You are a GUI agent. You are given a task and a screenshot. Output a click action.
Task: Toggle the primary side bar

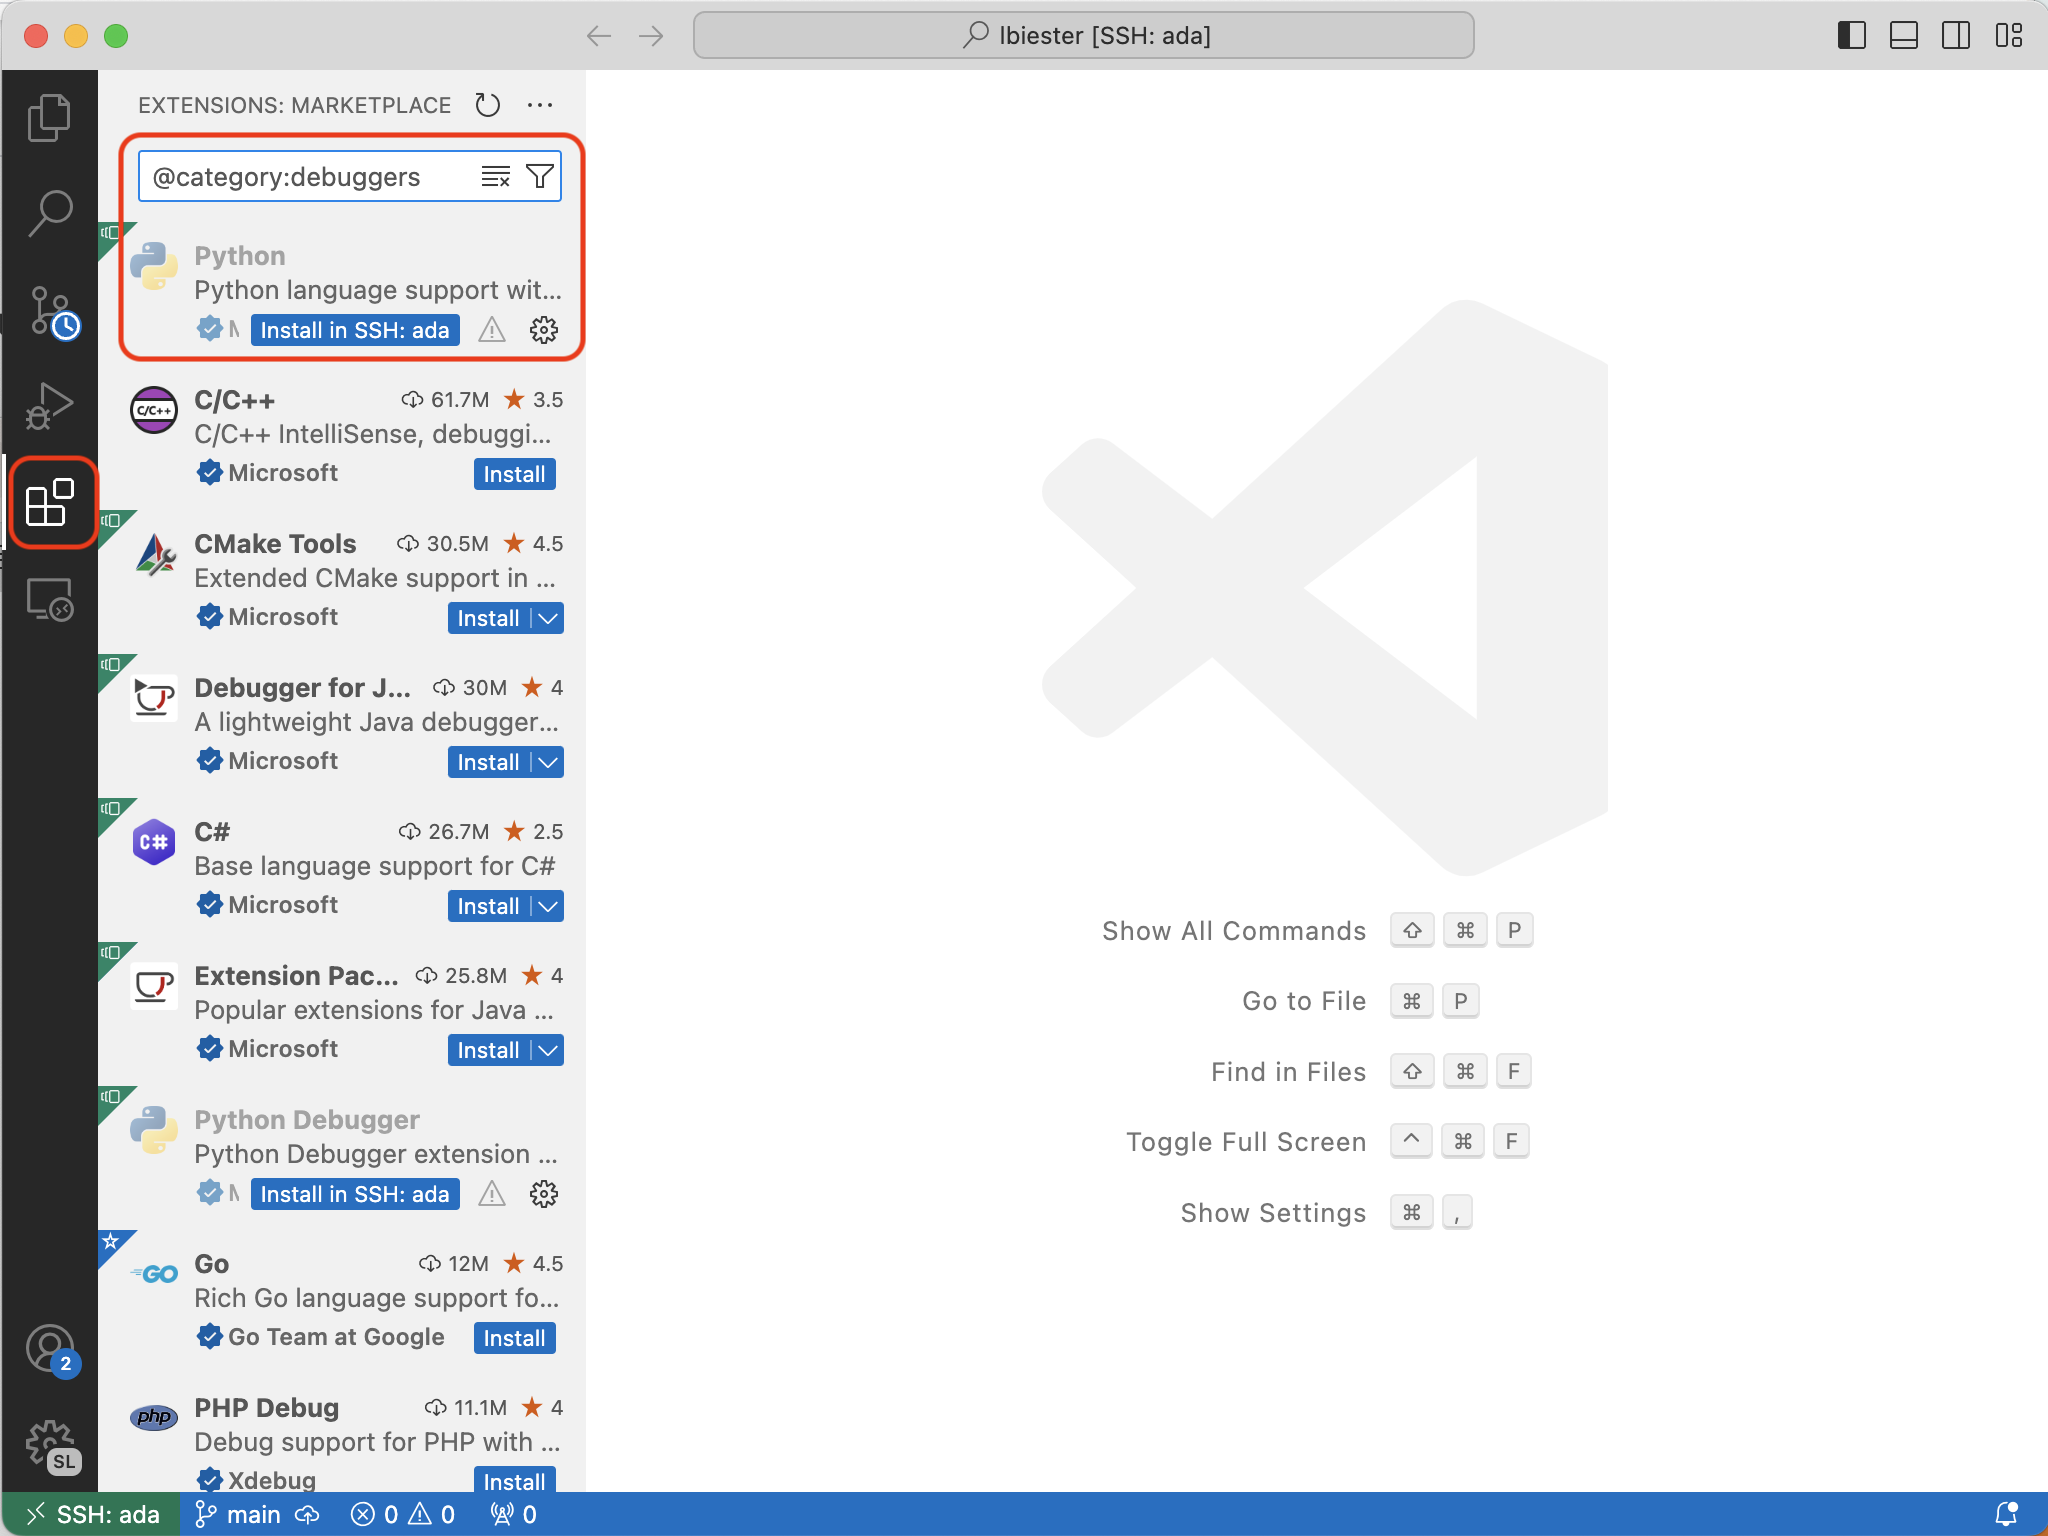point(1851,36)
